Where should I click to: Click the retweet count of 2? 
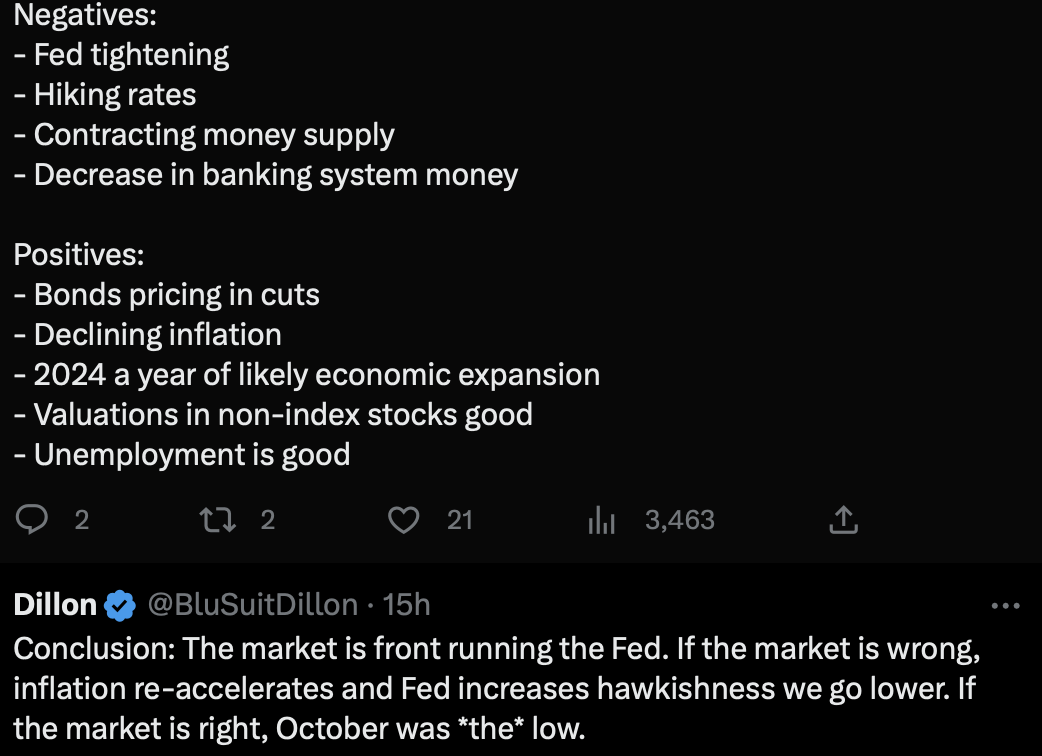click(268, 520)
